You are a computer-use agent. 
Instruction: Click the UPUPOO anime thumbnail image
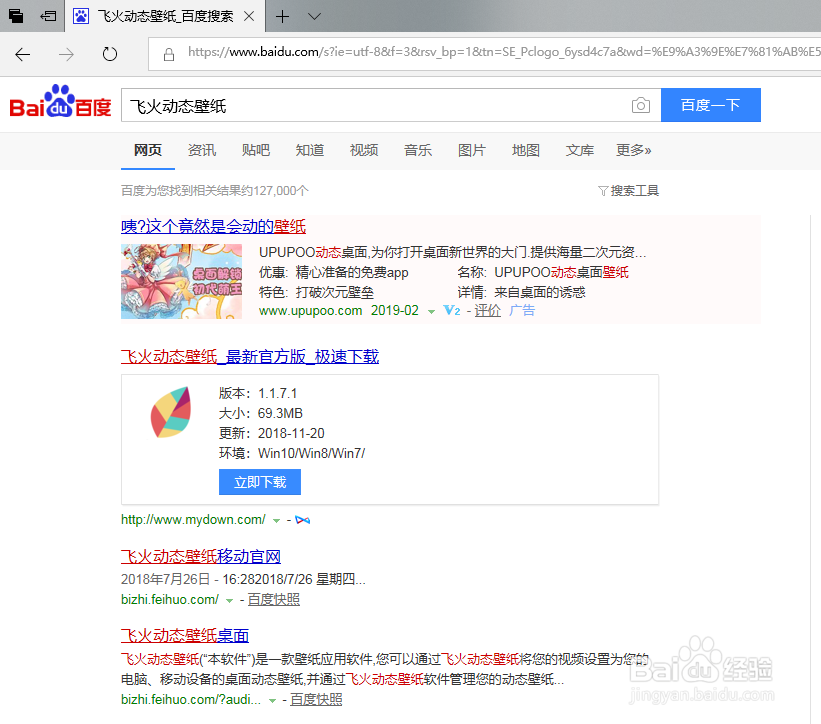click(181, 282)
